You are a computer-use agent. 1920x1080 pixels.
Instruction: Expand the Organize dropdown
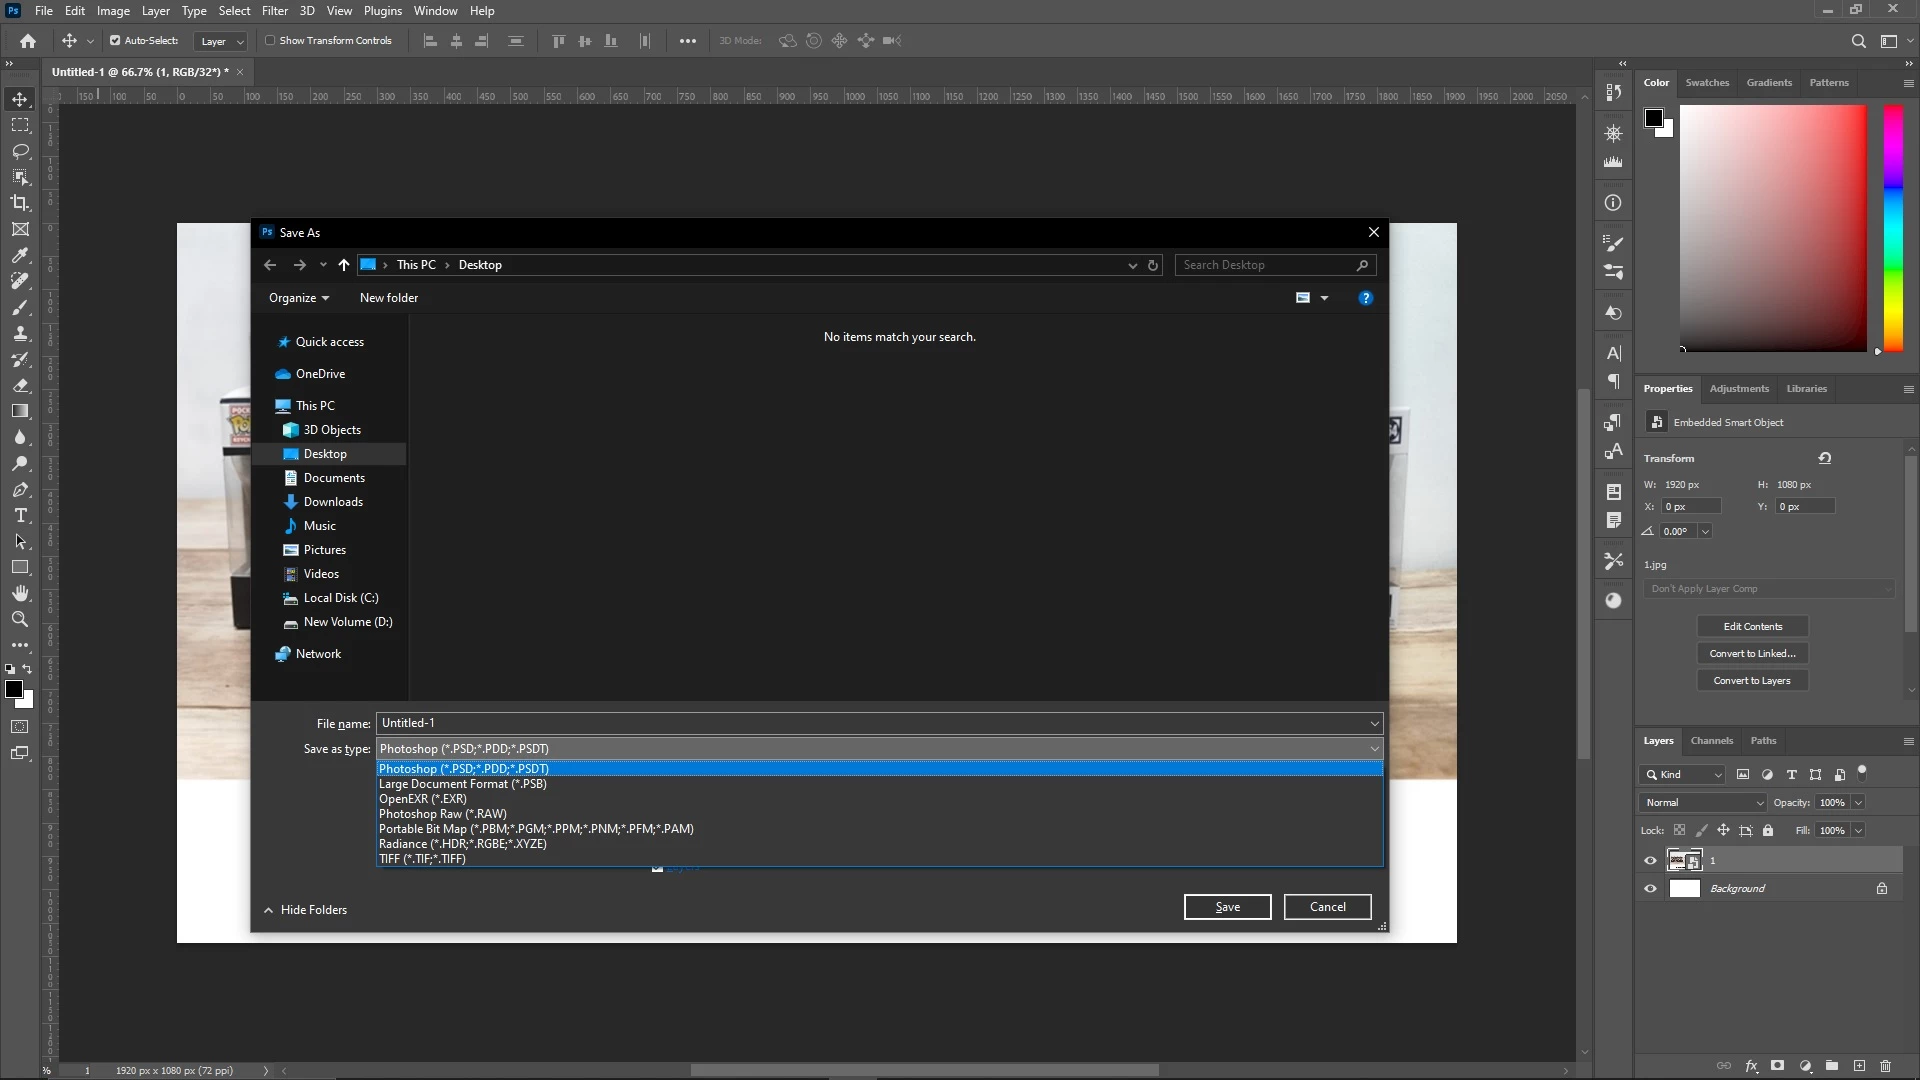coord(298,298)
